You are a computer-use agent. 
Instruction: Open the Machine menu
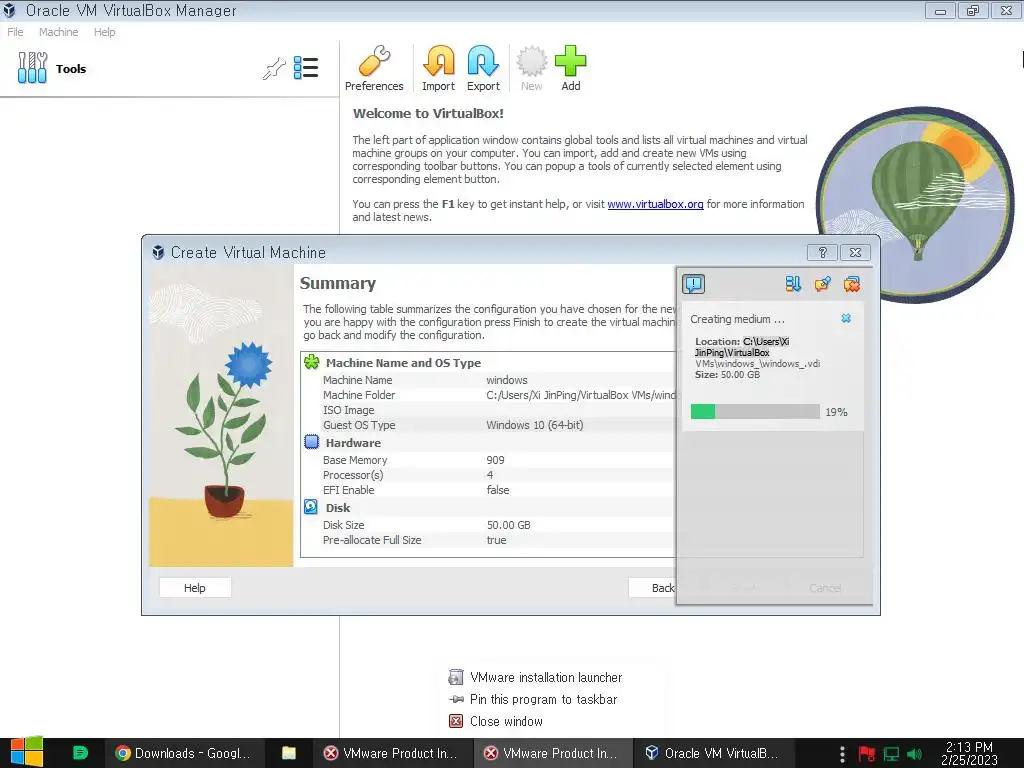(x=58, y=32)
